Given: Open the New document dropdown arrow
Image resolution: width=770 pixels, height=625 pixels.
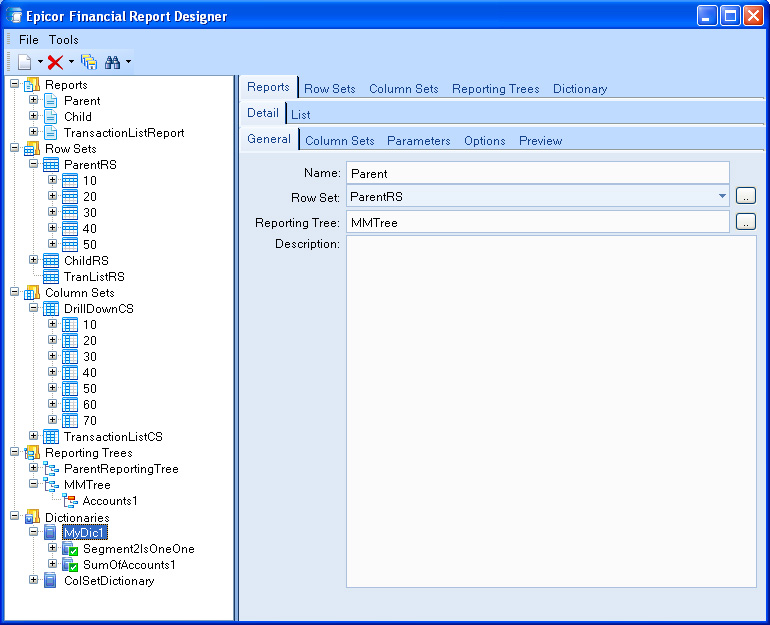Looking at the screenshot, I should click(40, 62).
